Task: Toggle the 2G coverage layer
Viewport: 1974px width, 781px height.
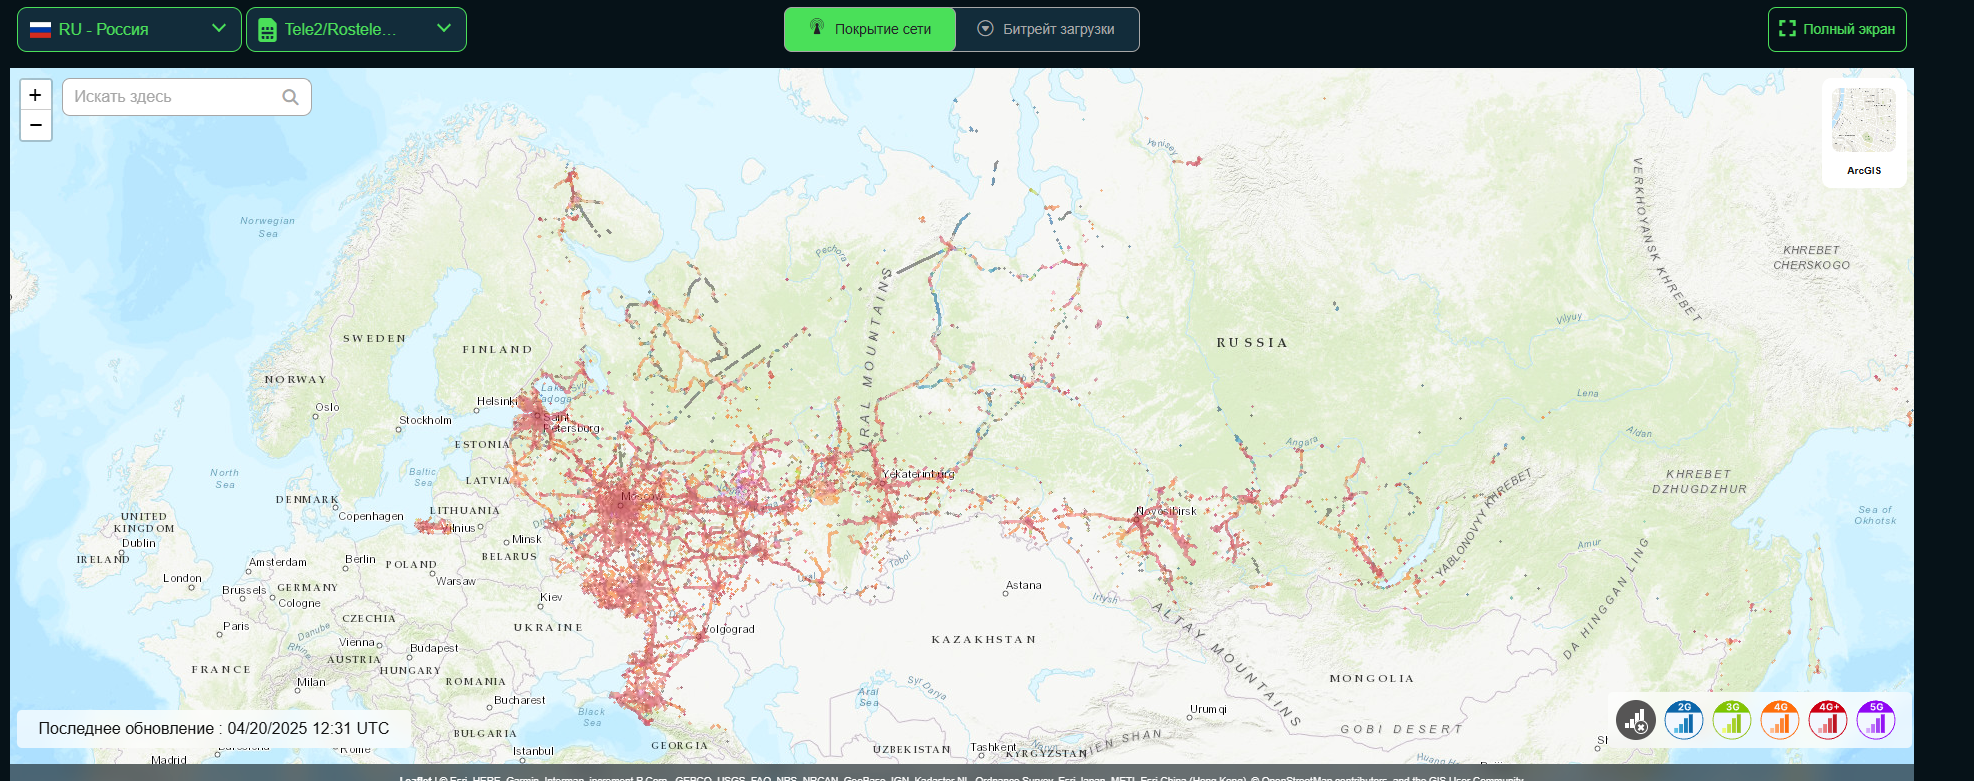Action: [x=1684, y=720]
